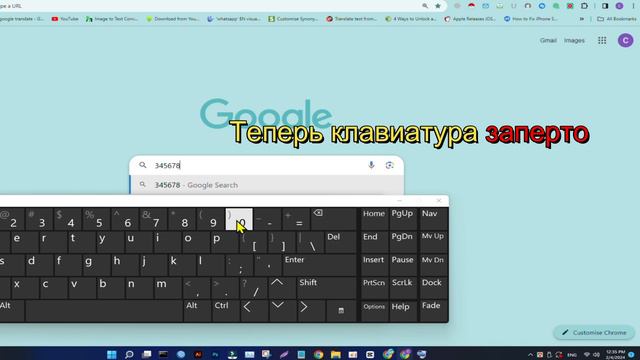Open Photoshop from the taskbar
This screenshot has width=640, height=360.
pyautogui.click(x=215, y=354)
